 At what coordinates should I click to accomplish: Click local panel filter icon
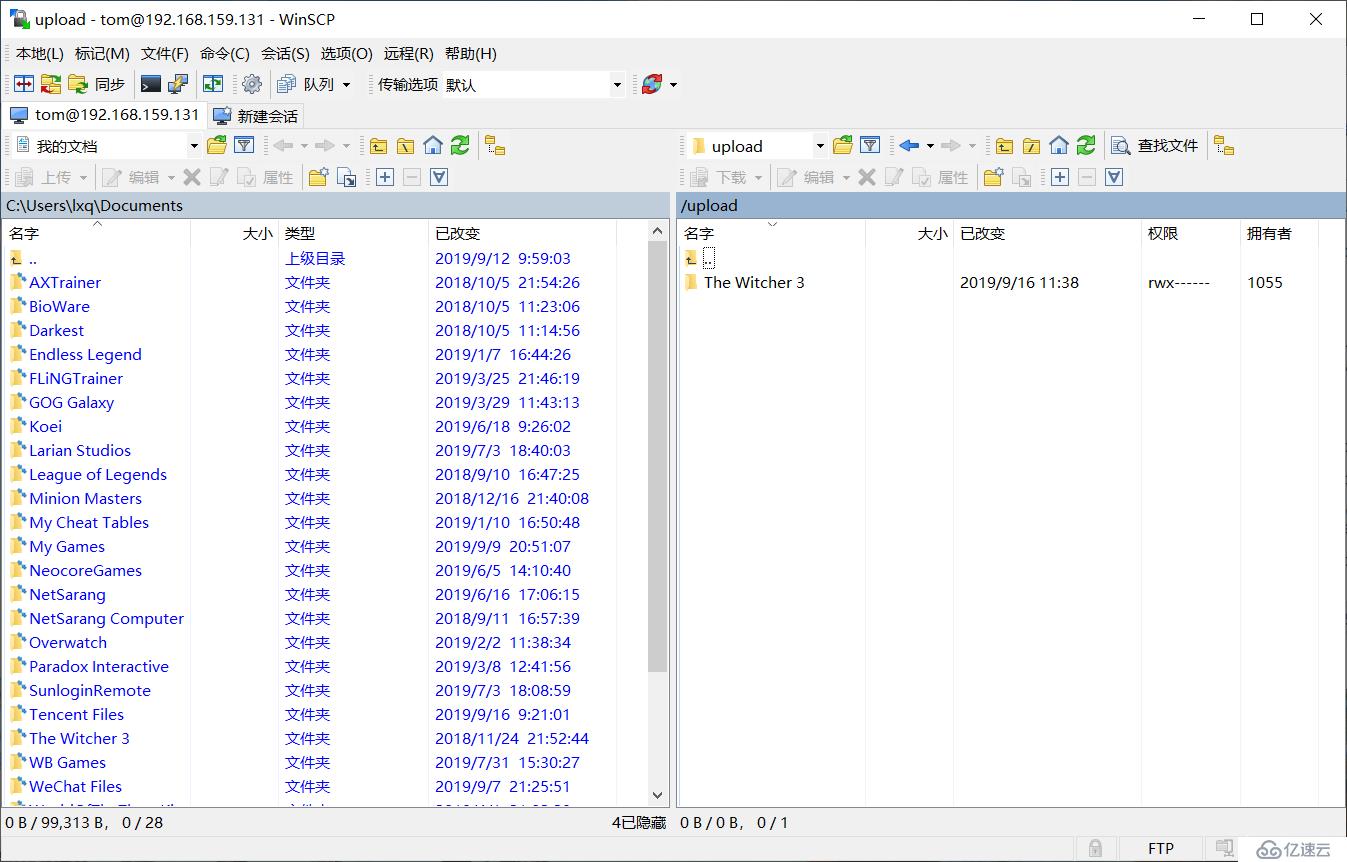[244, 146]
